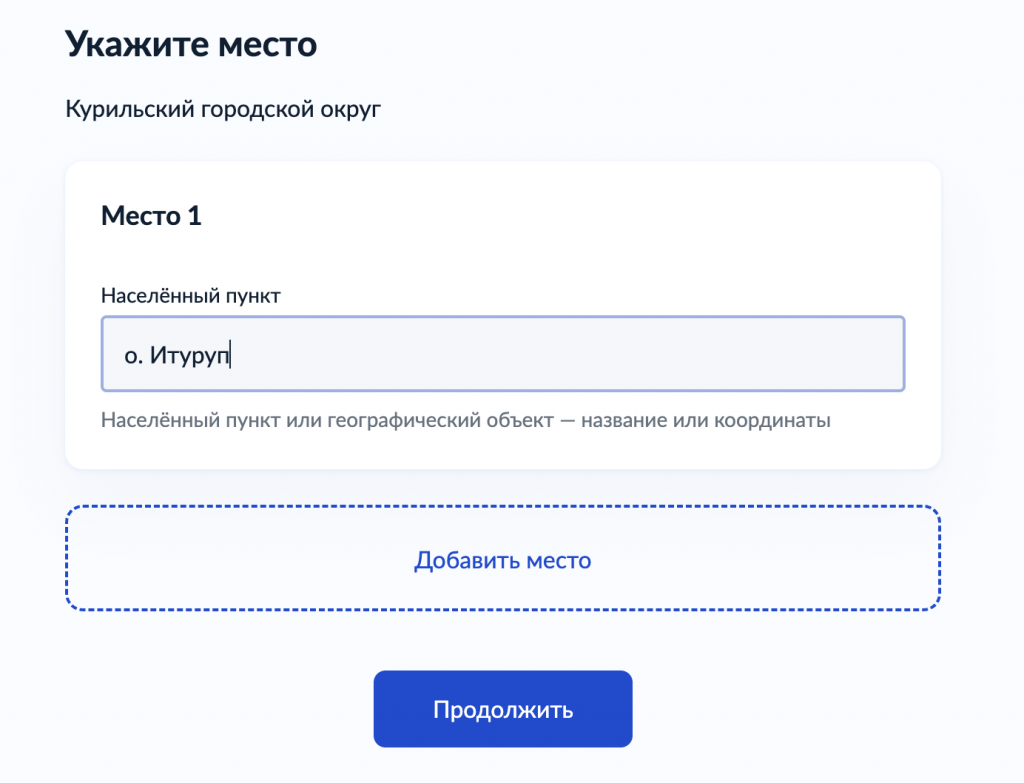1024x783 pixels.
Task: Click the word место in page heading
Action: [x=267, y=46]
